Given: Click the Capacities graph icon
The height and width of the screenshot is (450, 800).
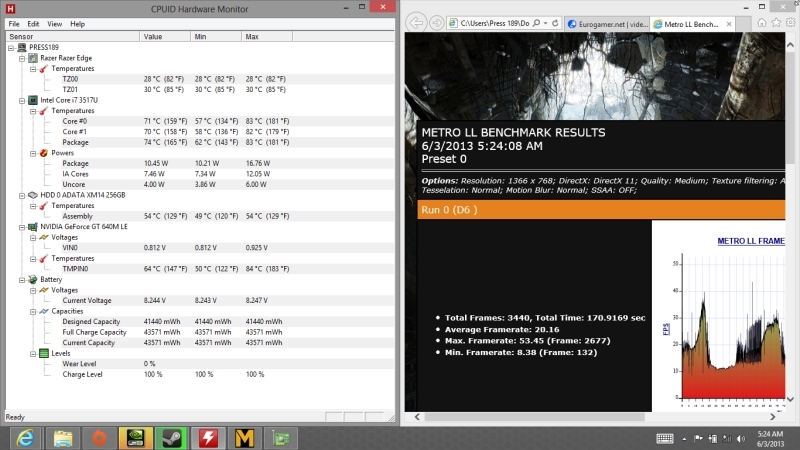Looking at the screenshot, I should tap(44, 311).
